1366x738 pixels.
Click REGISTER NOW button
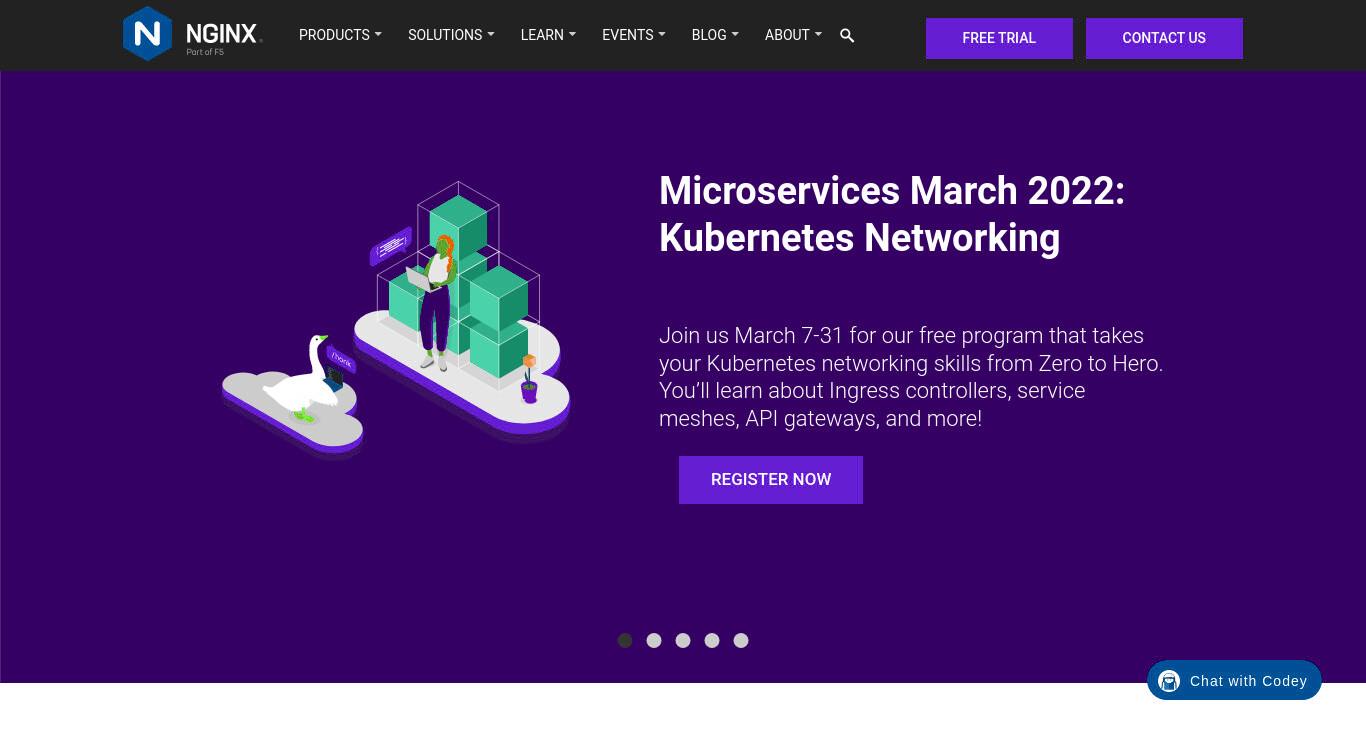click(771, 480)
